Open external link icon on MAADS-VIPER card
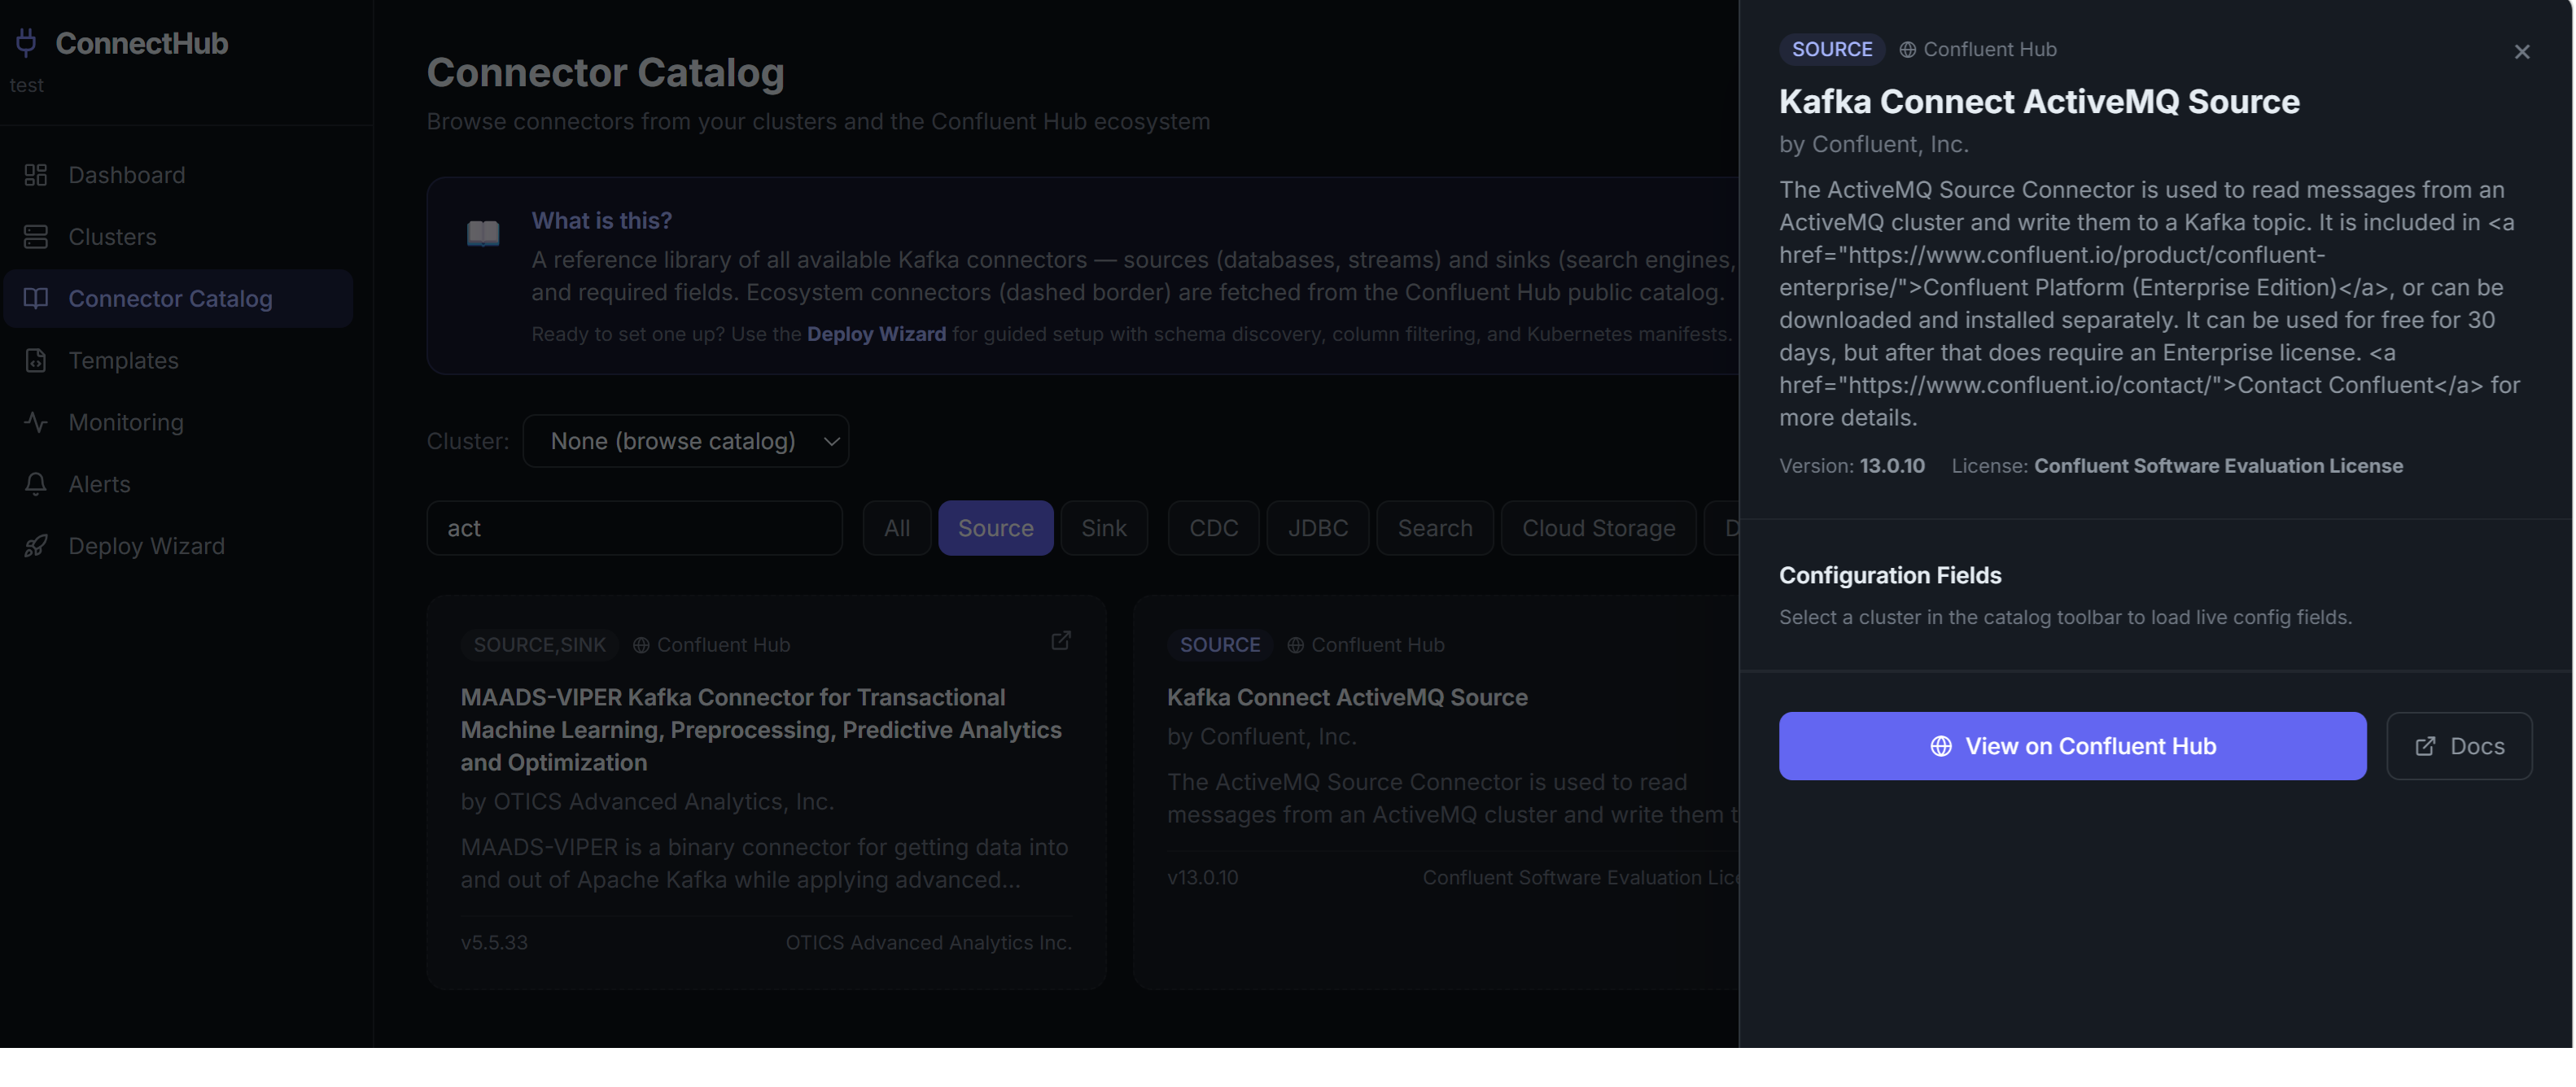This screenshot has width=2576, height=1087. tap(1061, 641)
